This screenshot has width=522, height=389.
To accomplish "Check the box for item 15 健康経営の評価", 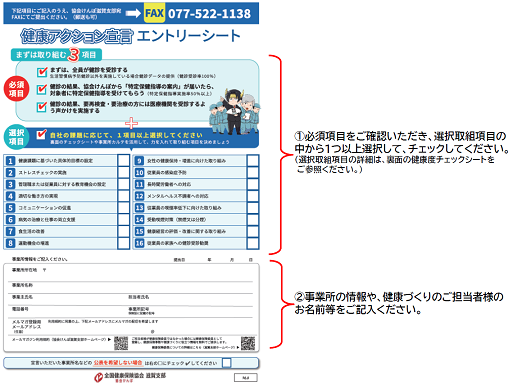I will click(x=253, y=231).
